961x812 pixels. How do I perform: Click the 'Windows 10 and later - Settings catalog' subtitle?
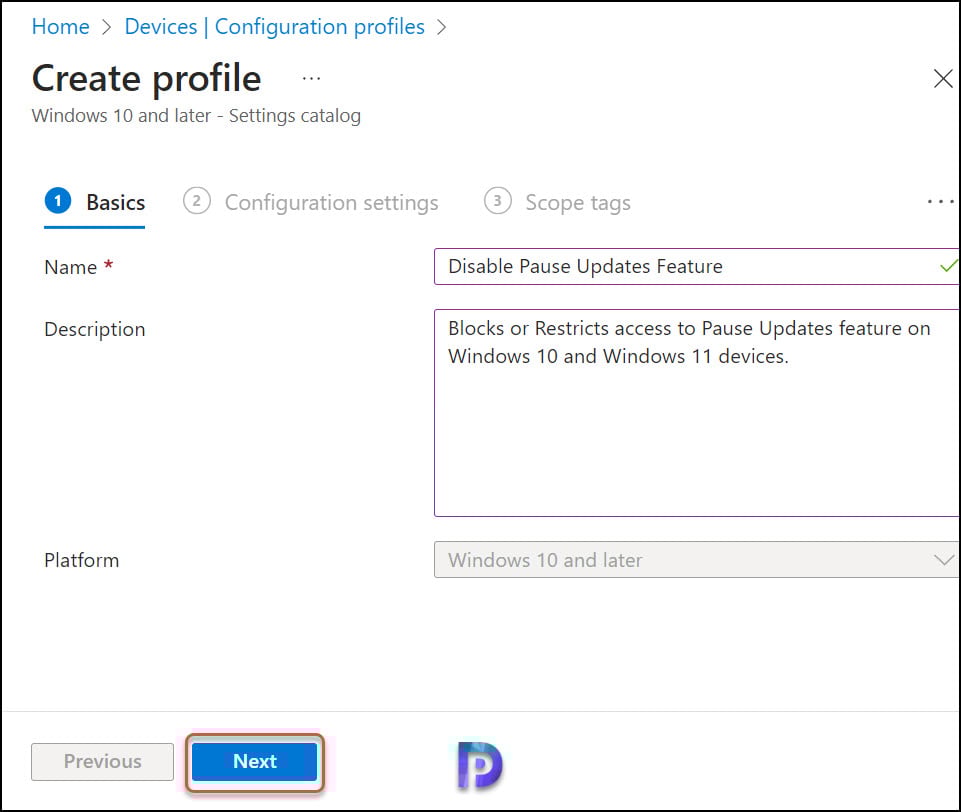click(x=196, y=116)
